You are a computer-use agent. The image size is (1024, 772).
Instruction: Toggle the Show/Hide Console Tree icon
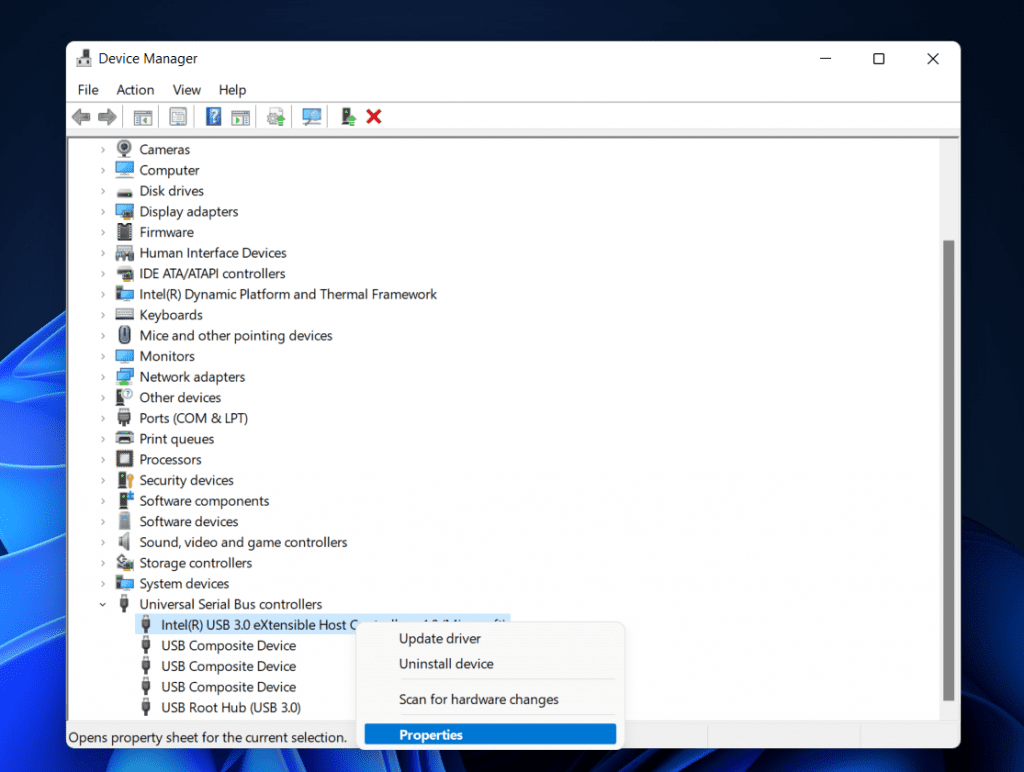142,116
